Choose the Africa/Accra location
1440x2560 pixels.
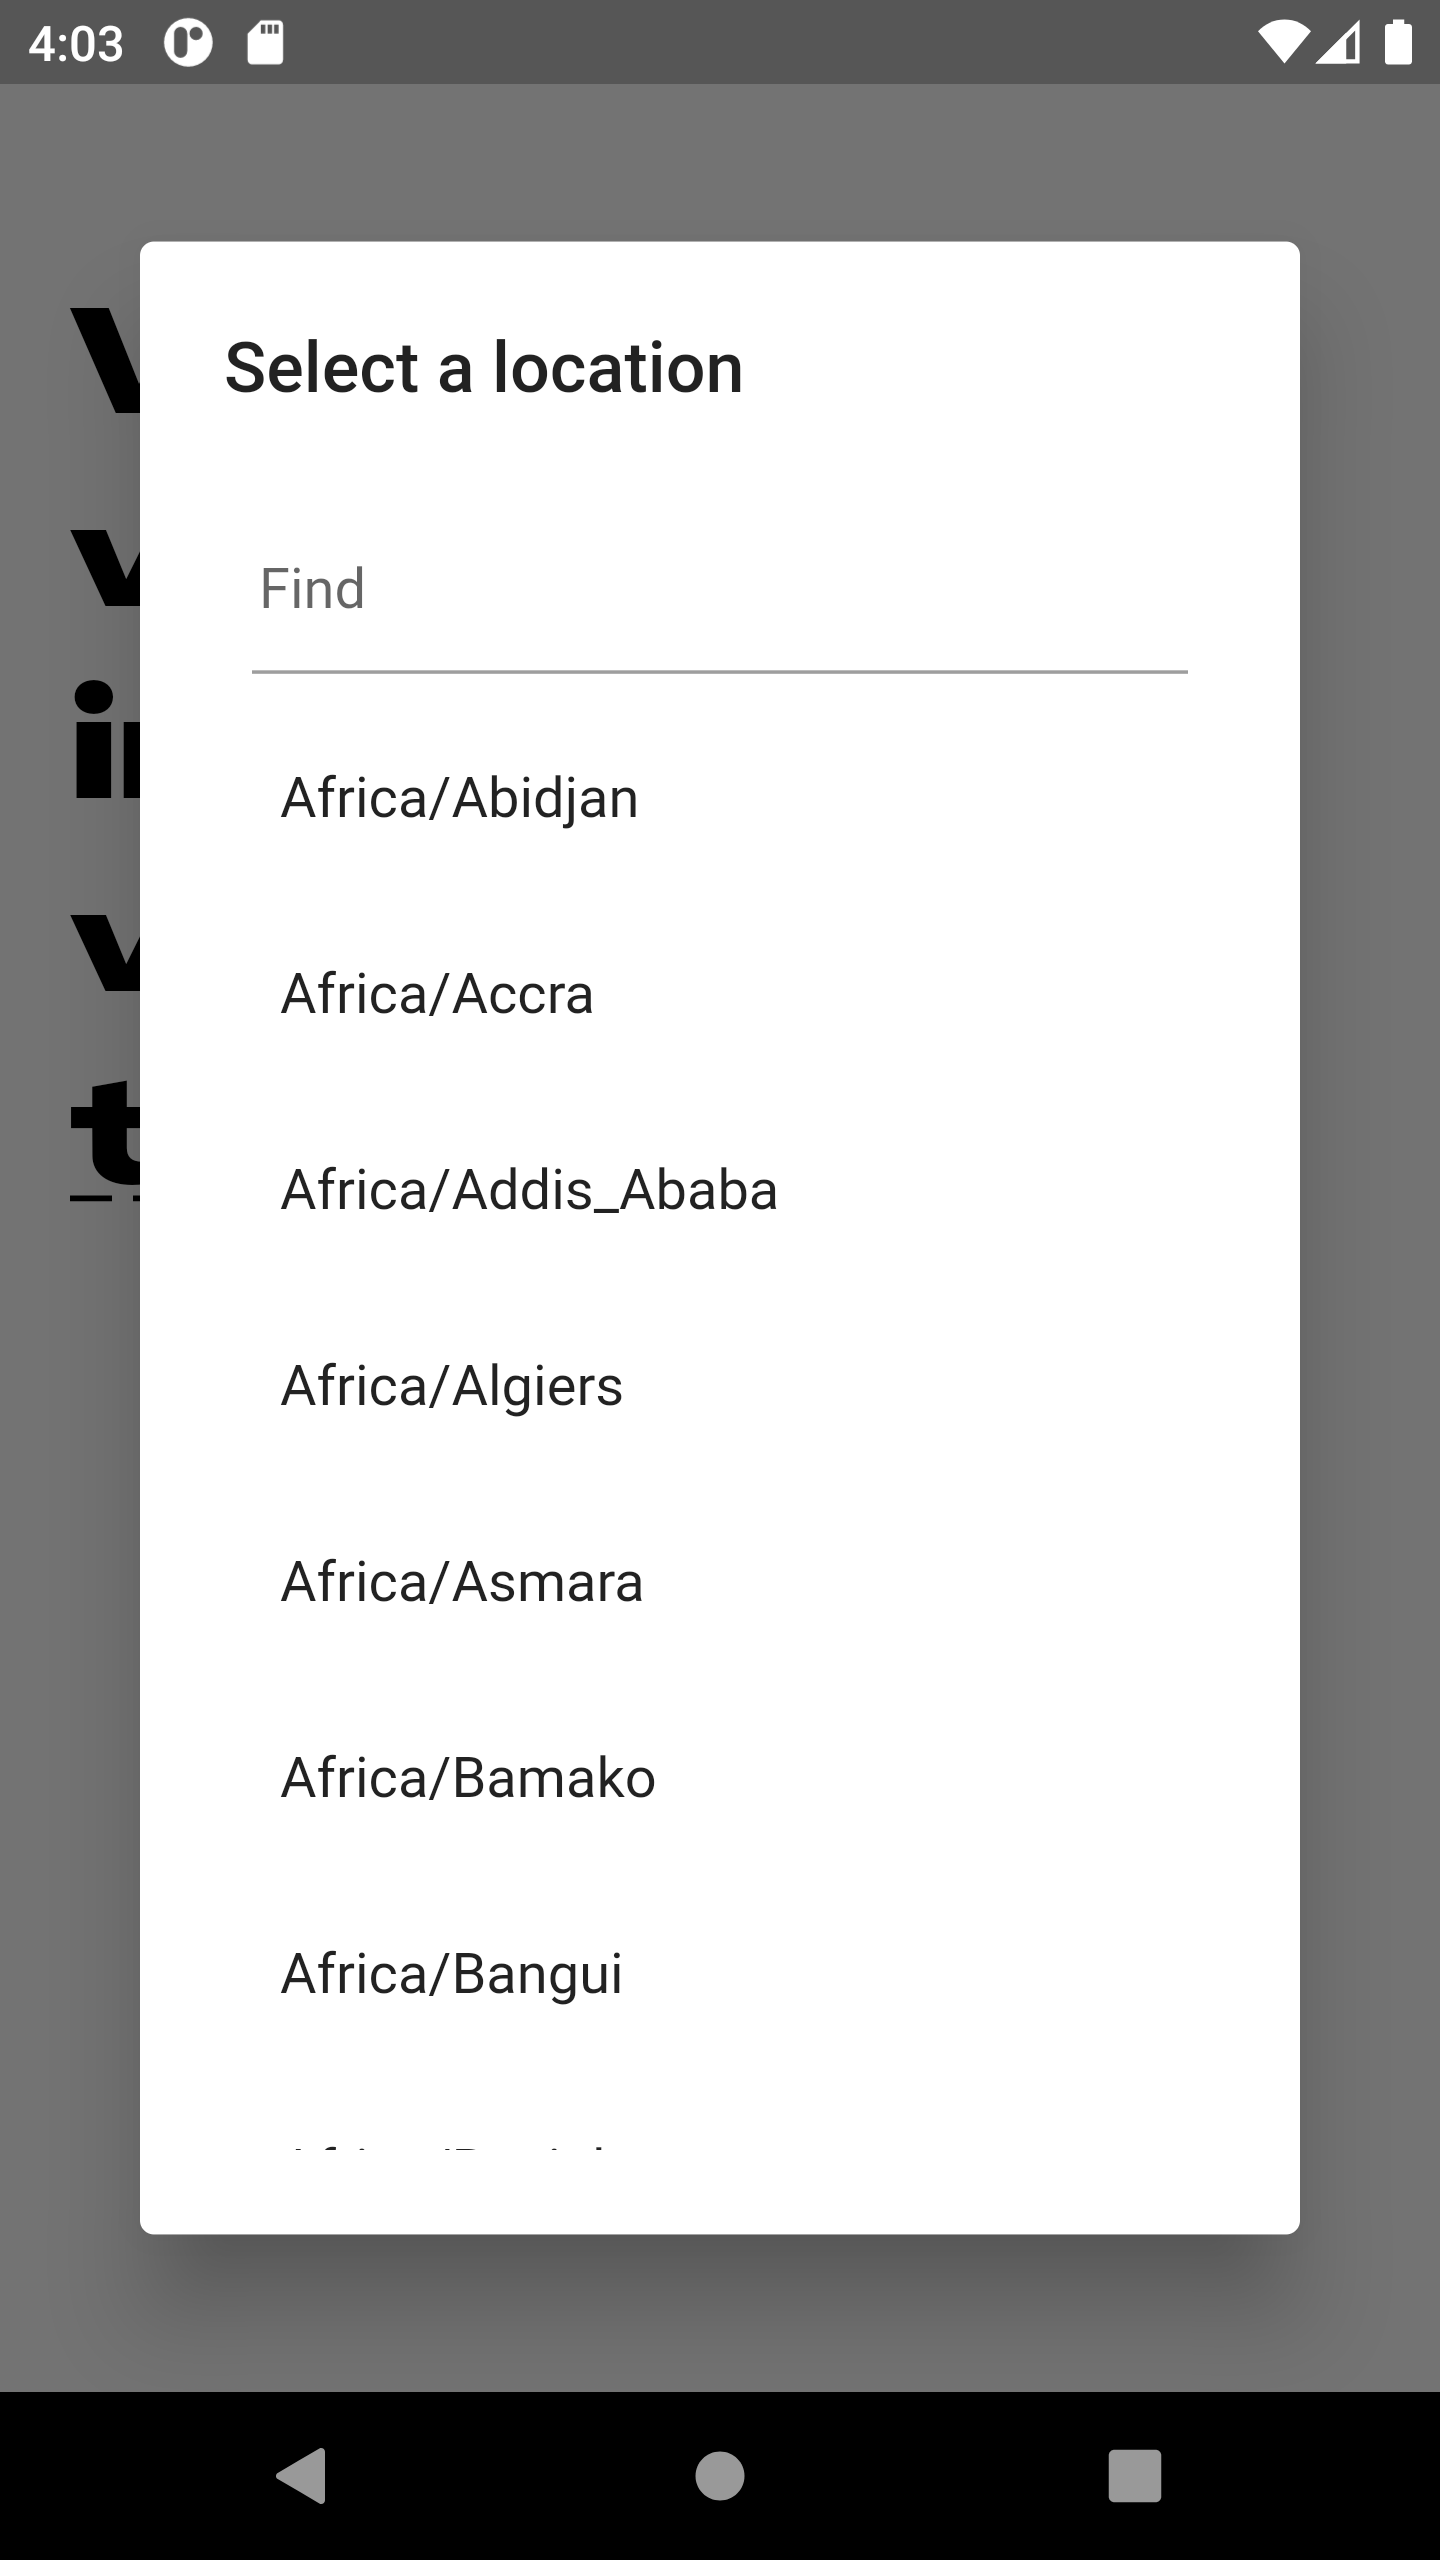[720, 994]
